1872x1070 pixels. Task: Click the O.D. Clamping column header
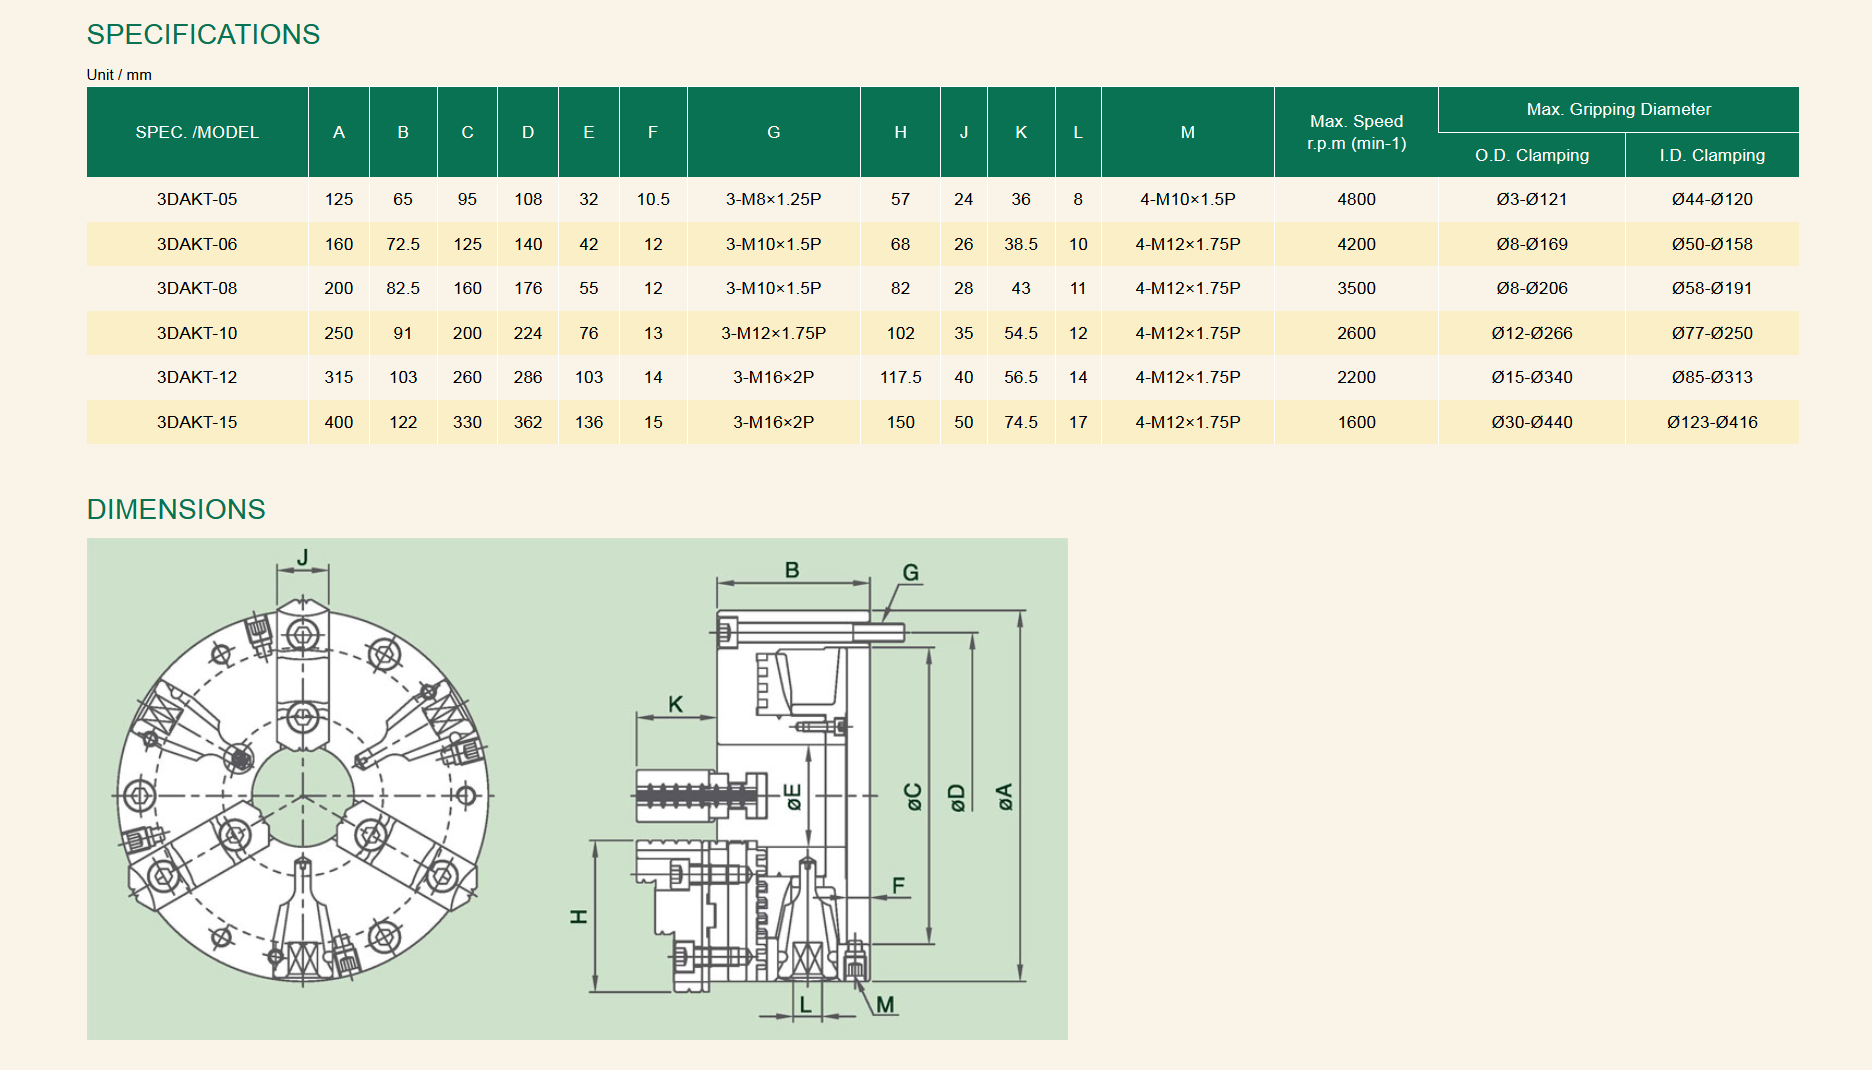pos(1531,155)
